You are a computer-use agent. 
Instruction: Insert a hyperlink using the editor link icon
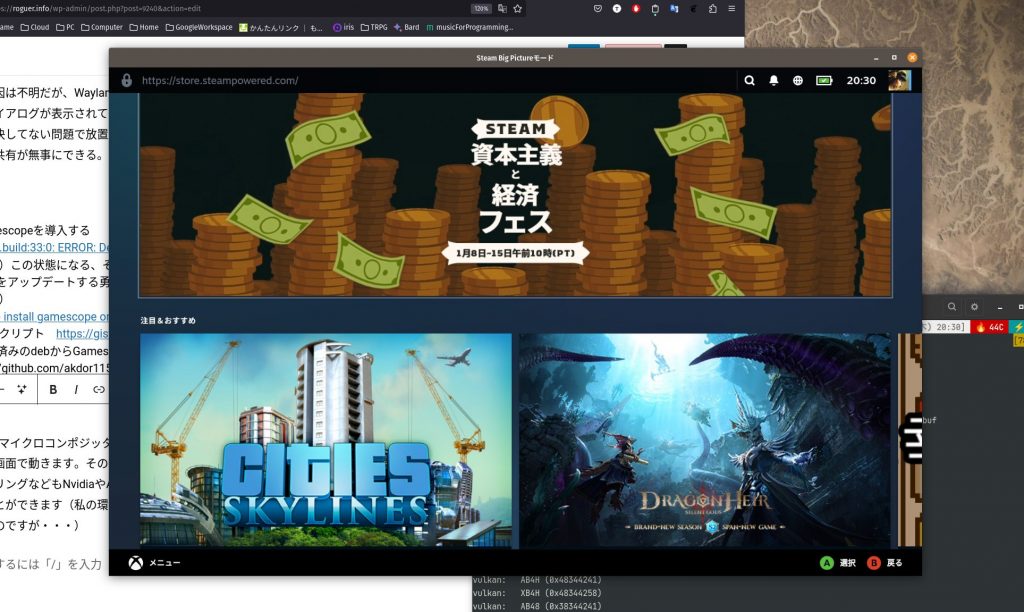tap(100, 390)
